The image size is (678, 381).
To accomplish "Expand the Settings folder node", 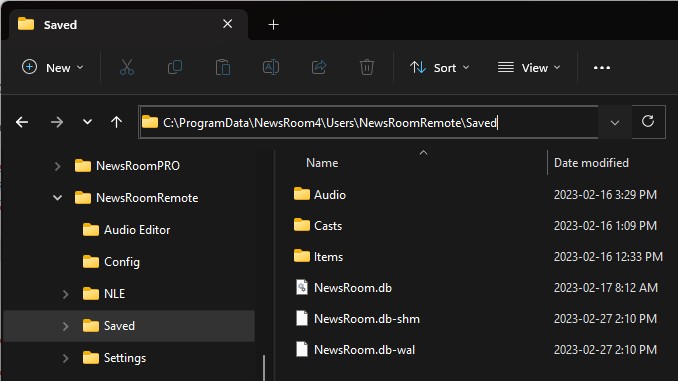I will pyautogui.click(x=65, y=358).
